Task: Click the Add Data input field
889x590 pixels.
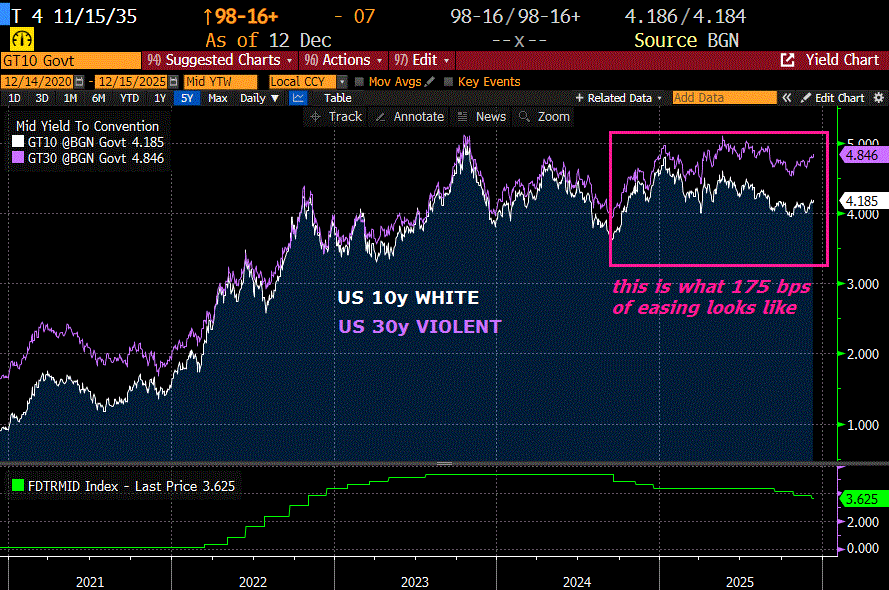Action: pos(724,98)
